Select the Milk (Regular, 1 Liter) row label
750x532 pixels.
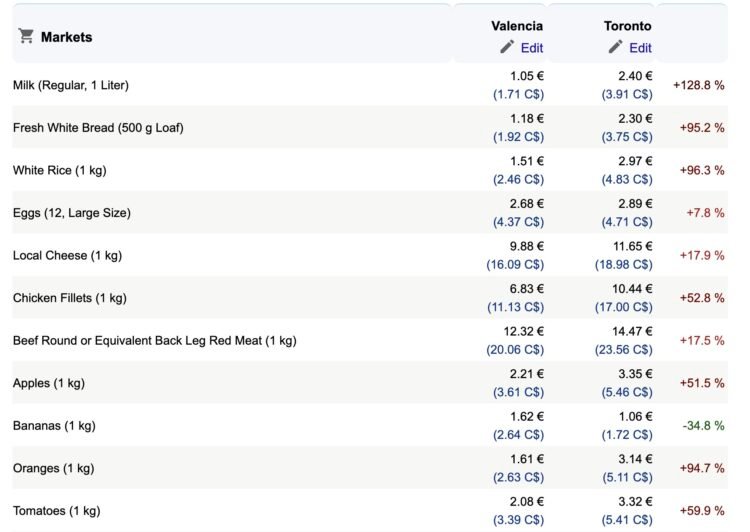(70, 85)
